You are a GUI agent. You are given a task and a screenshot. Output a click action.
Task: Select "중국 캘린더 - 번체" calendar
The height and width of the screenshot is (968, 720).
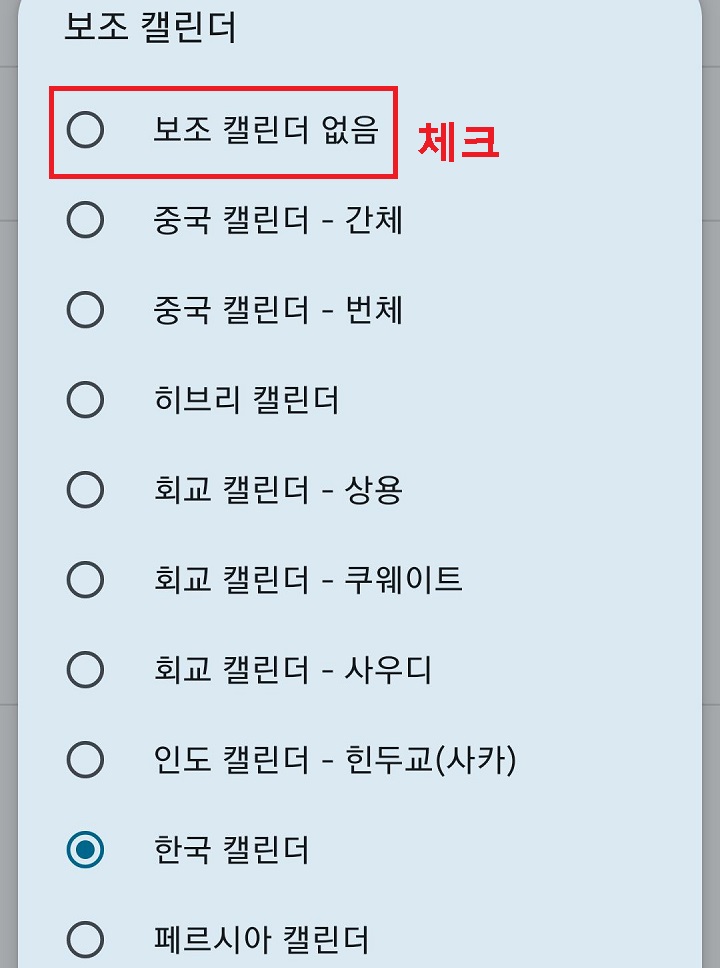tap(84, 311)
